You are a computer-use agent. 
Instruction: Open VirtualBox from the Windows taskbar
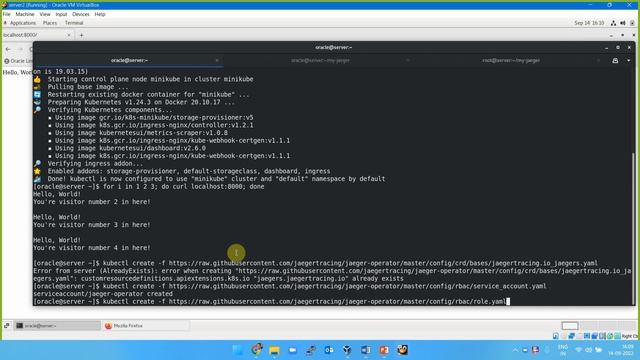[347, 350]
